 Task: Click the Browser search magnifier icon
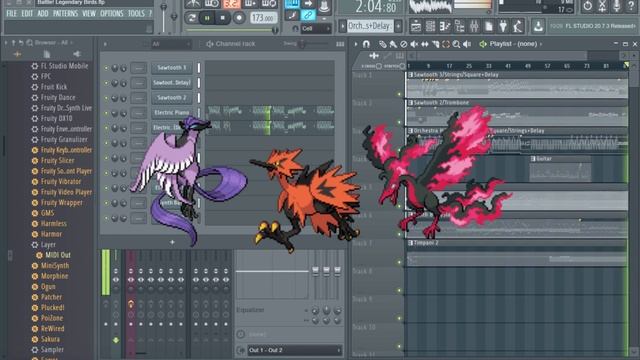(x=29, y=42)
